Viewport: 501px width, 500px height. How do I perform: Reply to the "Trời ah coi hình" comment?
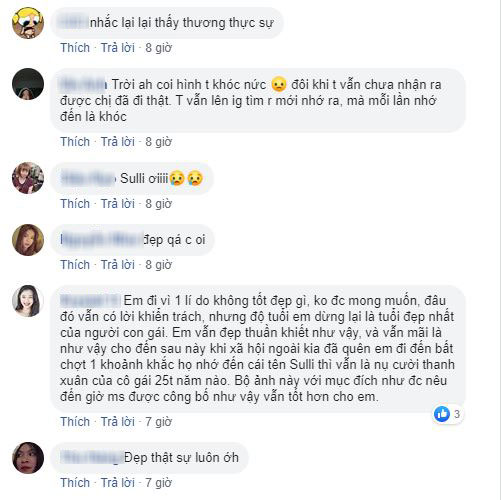[118, 142]
